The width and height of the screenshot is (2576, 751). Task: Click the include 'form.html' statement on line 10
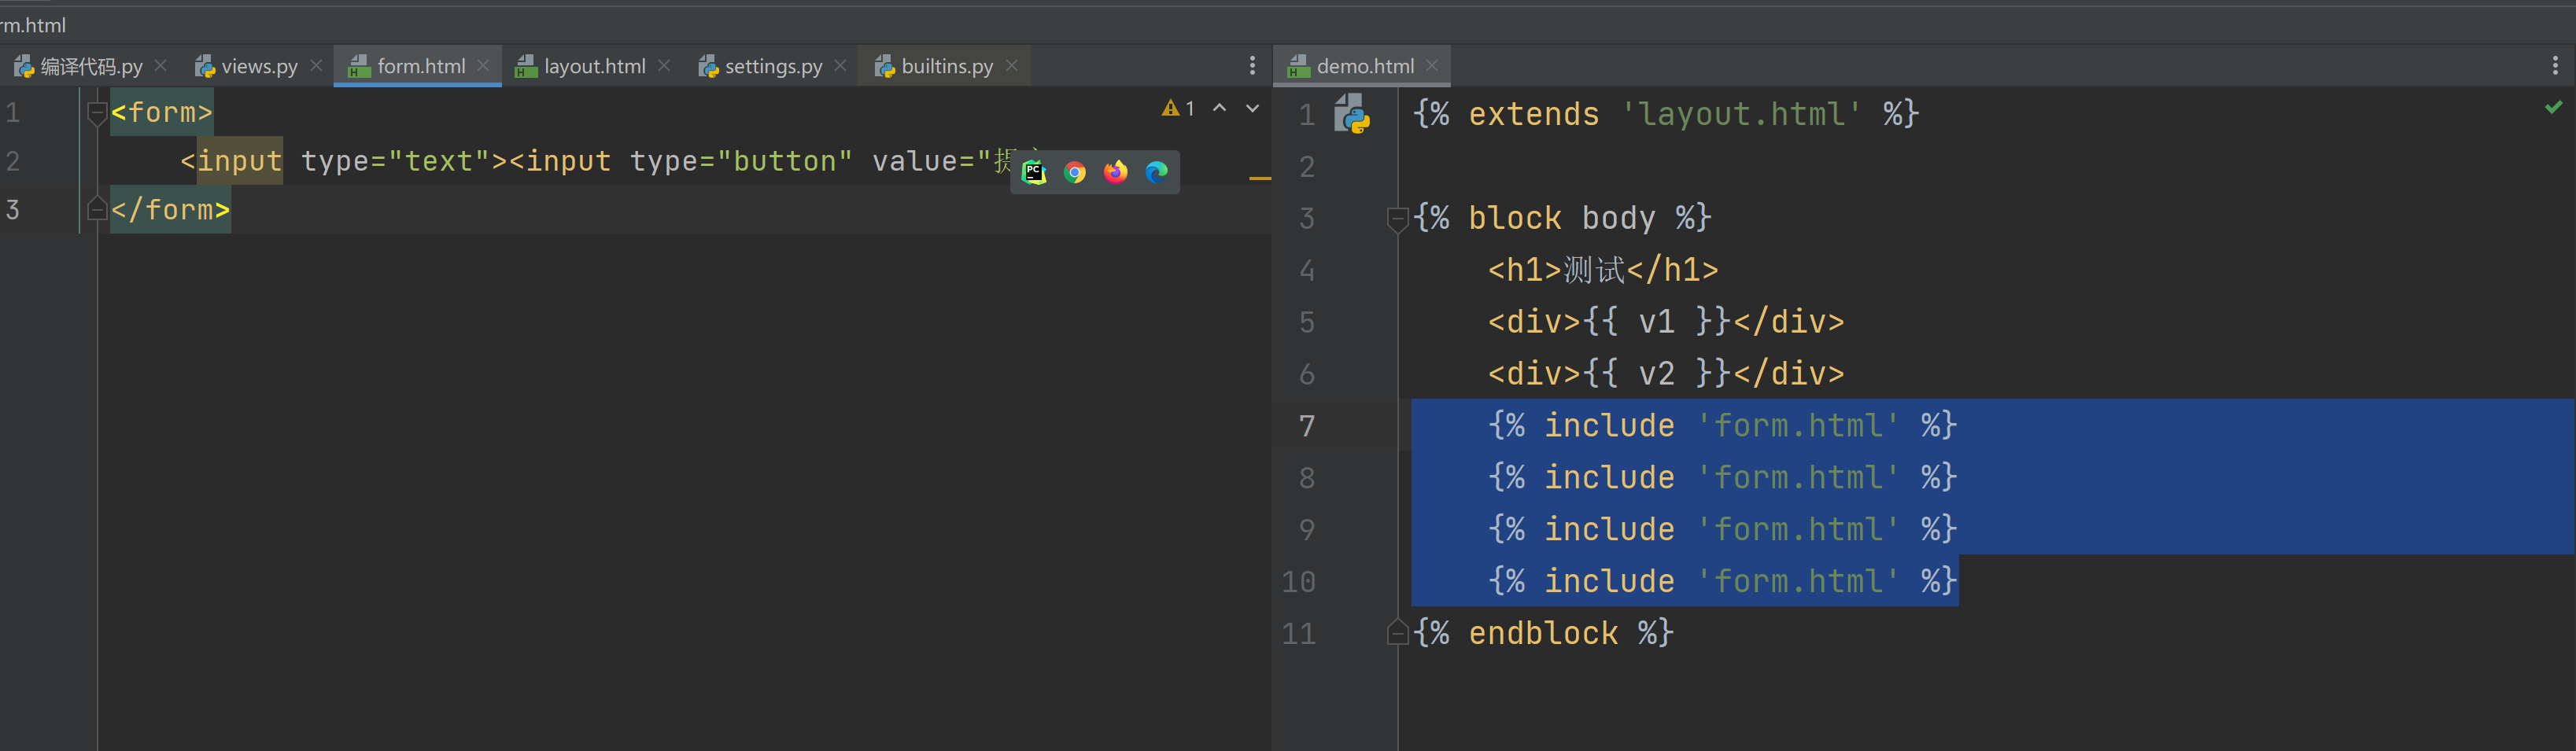pos(1722,581)
